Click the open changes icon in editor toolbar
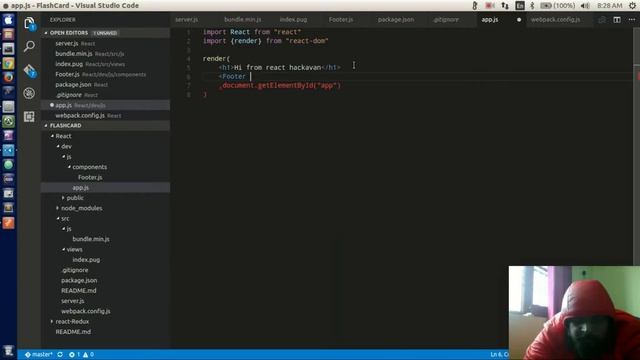 click(x=602, y=20)
